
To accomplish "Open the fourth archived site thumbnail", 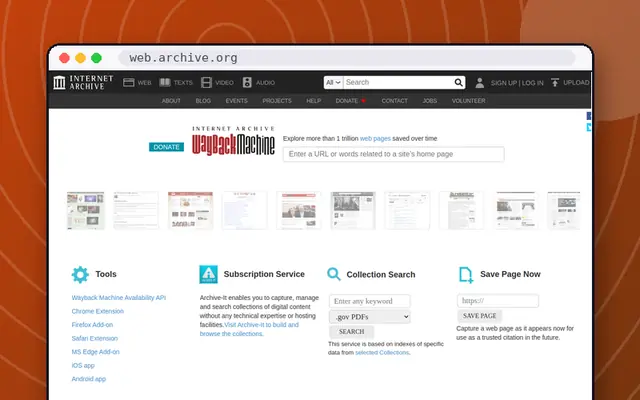I will point(244,211).
